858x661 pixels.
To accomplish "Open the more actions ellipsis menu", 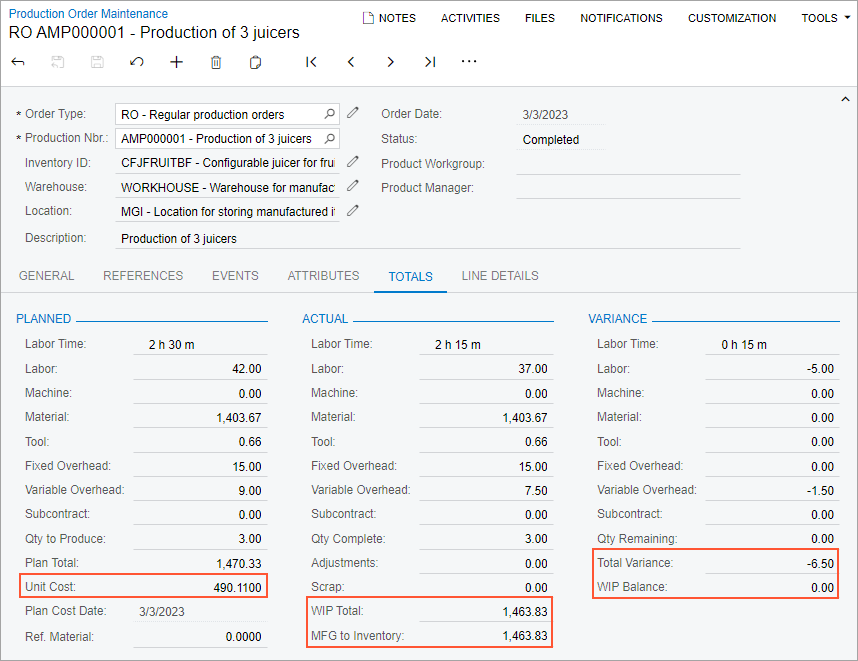I will 469,62.
